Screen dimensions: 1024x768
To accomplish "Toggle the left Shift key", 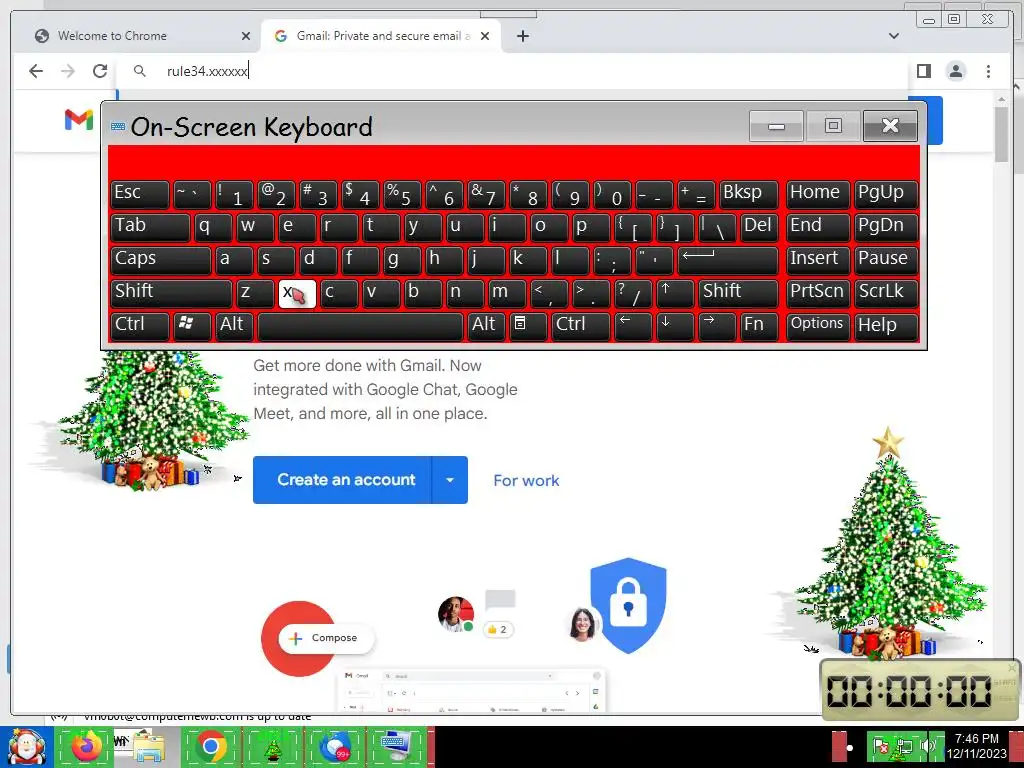I will 171,293.
